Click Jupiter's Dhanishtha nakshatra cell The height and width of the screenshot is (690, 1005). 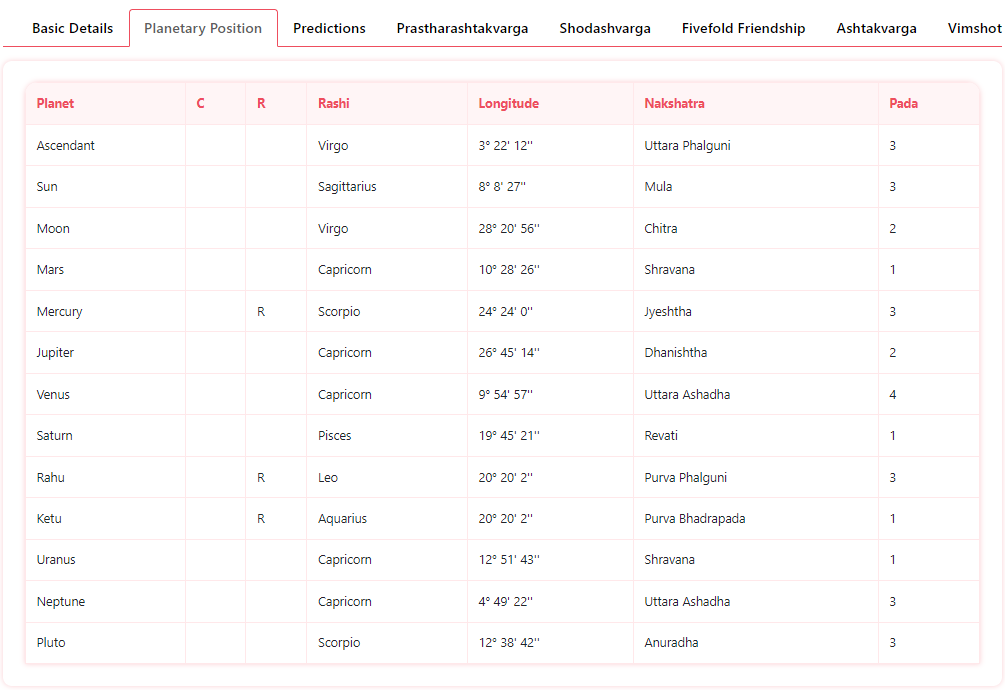tap(675, 352)
